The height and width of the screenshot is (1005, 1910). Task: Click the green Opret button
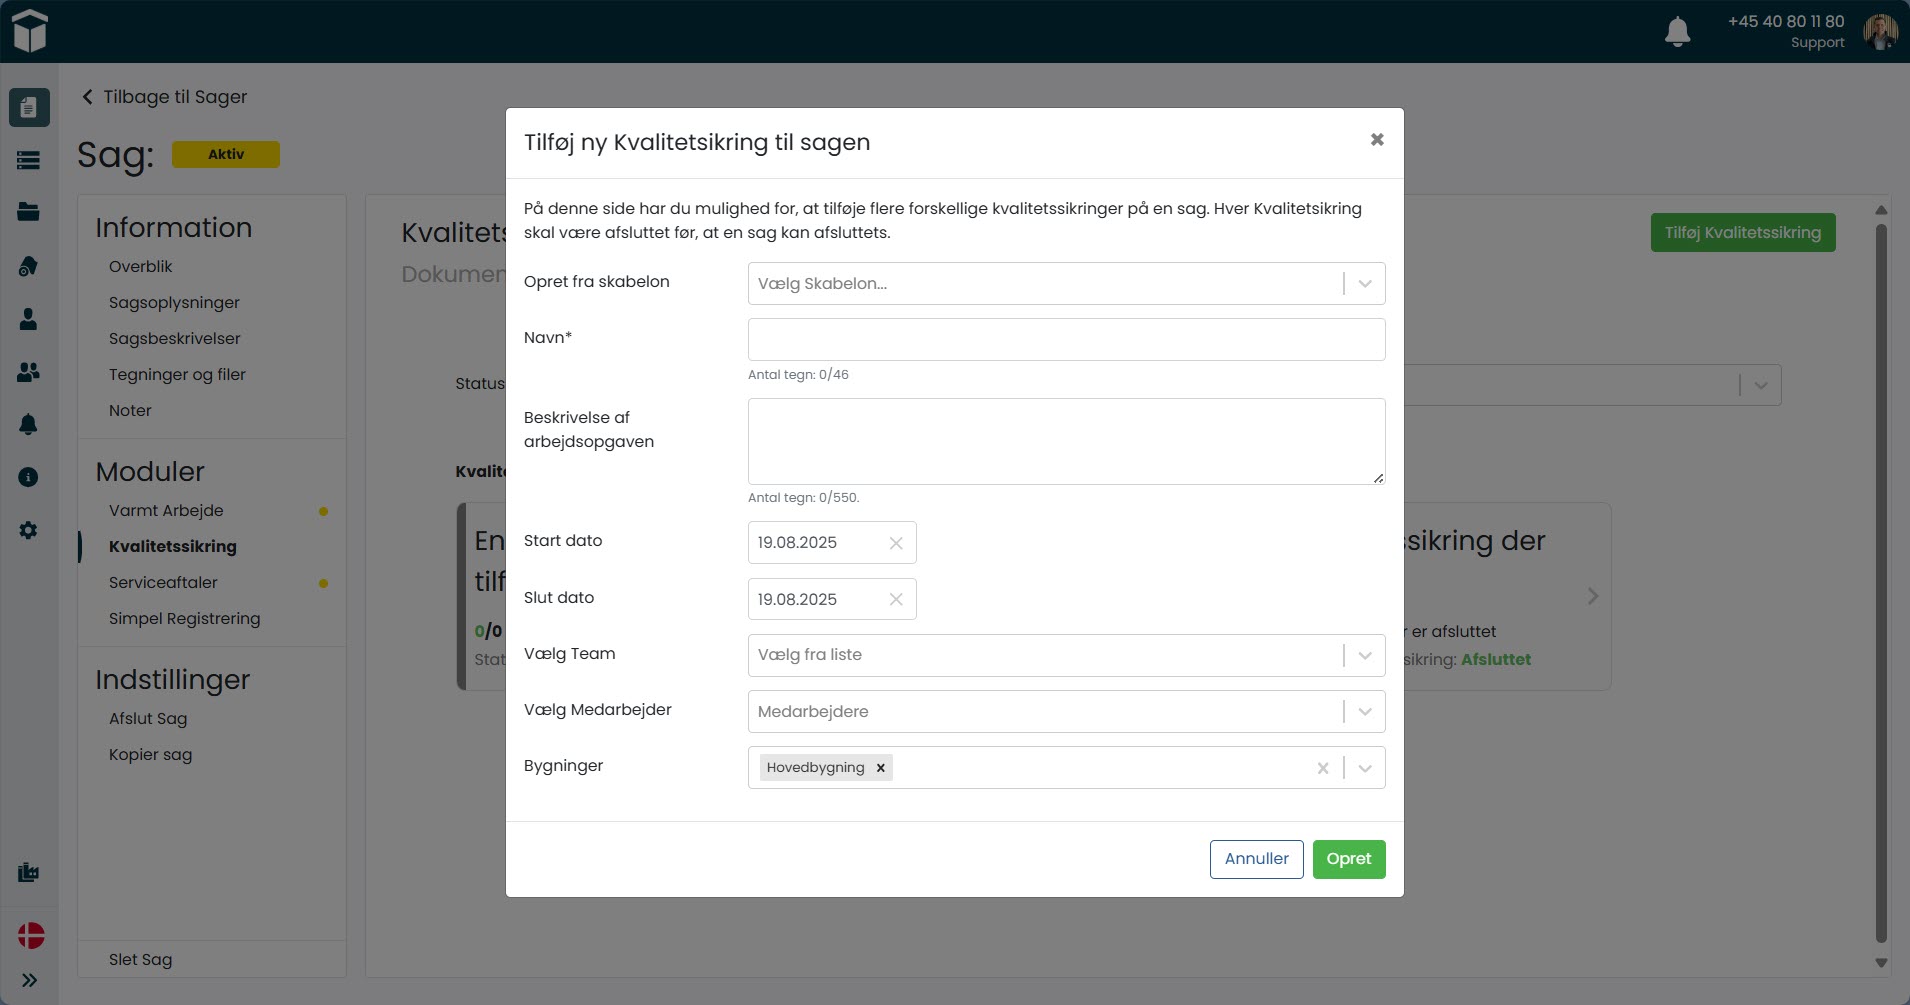tap(1348, 859)
